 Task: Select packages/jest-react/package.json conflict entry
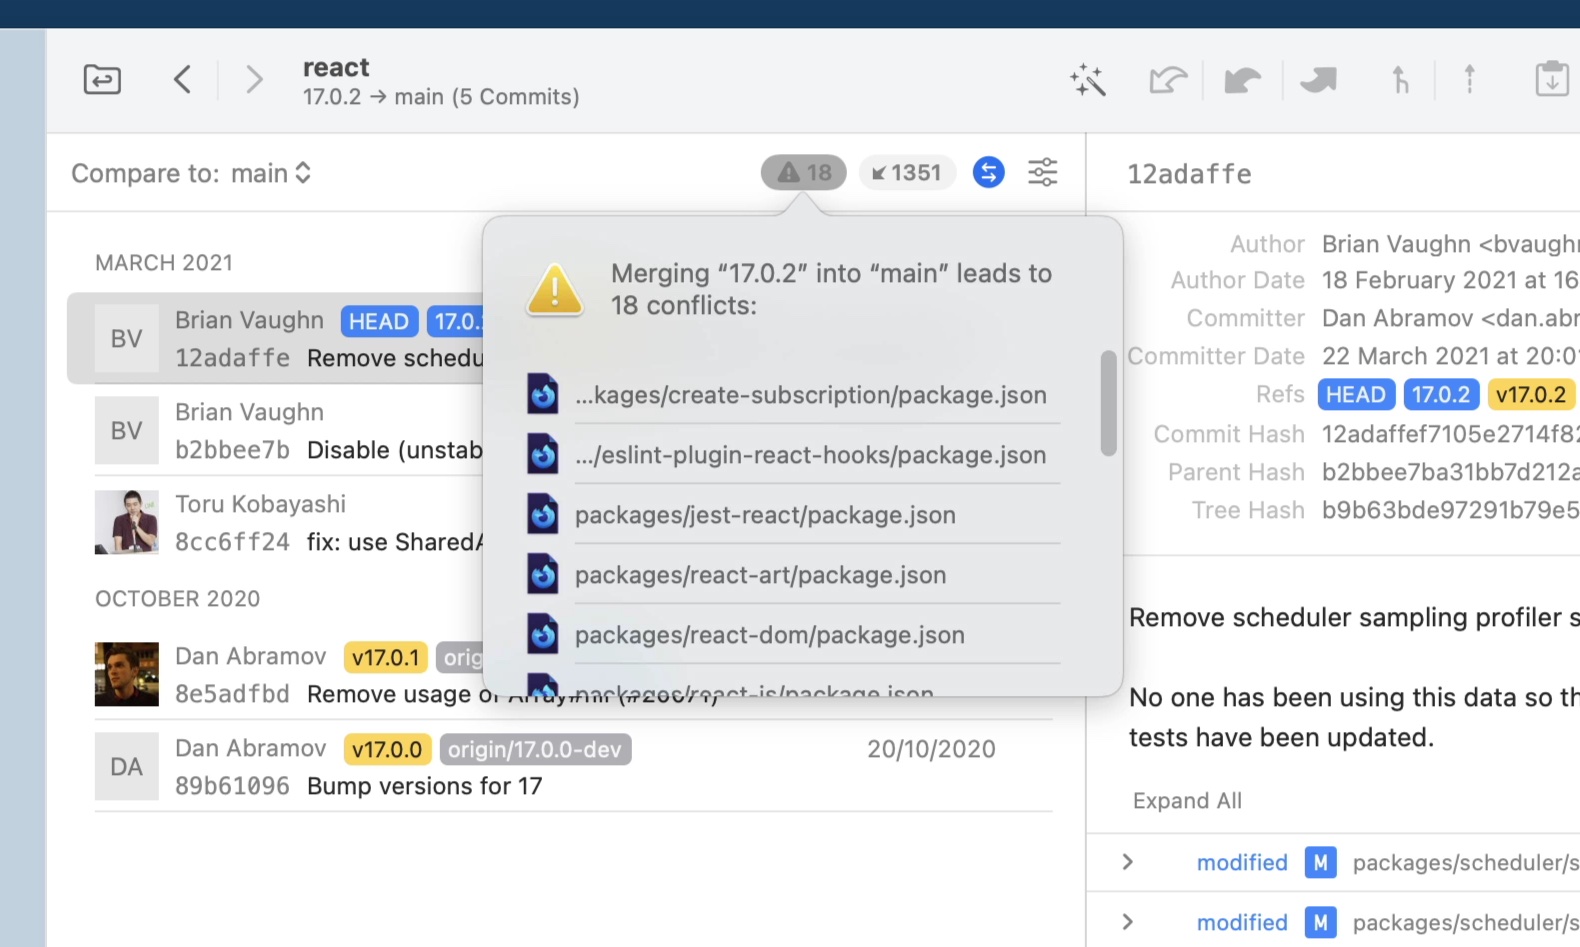[765, 515]
